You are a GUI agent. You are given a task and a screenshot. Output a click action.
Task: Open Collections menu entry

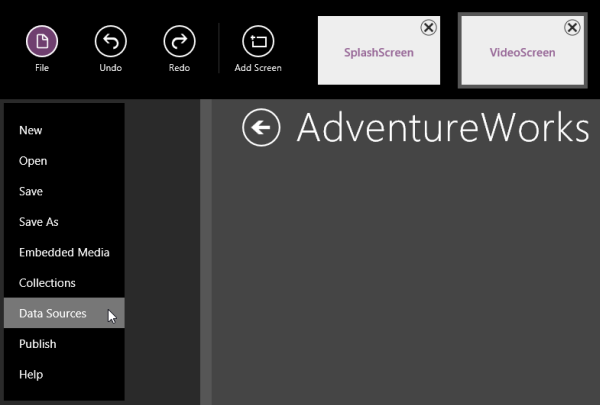pyautogui.click(x=64, y=283)
